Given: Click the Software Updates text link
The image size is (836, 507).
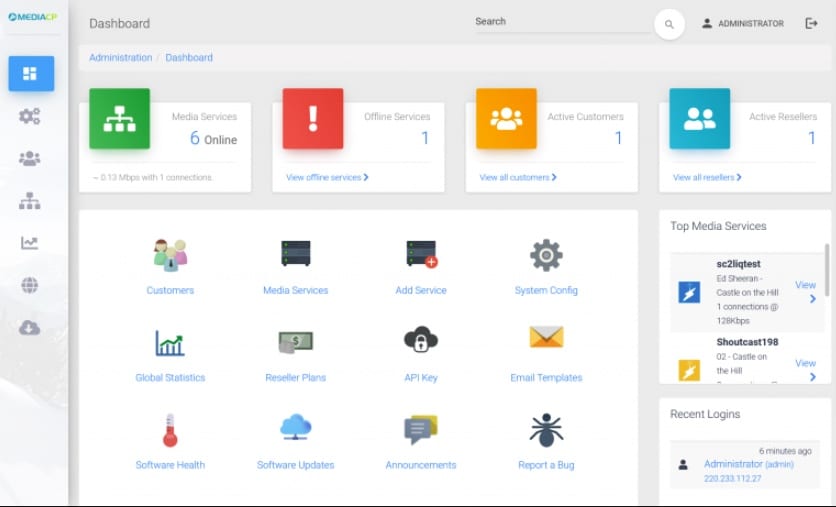Looking at the screenshot, I should click(x=295, y=465).
